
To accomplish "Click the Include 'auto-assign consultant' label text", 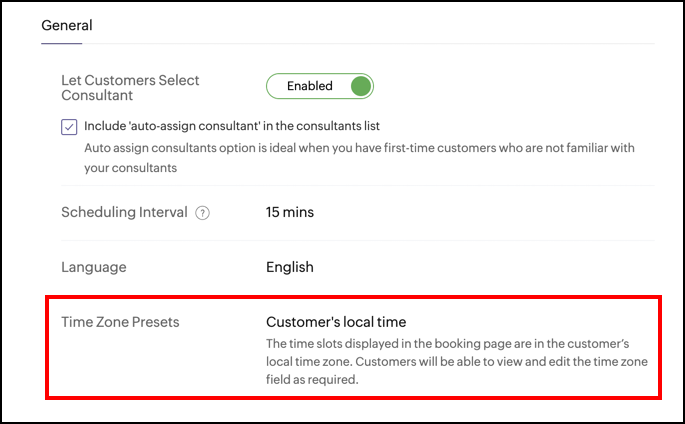I will [x=232, y=126].
